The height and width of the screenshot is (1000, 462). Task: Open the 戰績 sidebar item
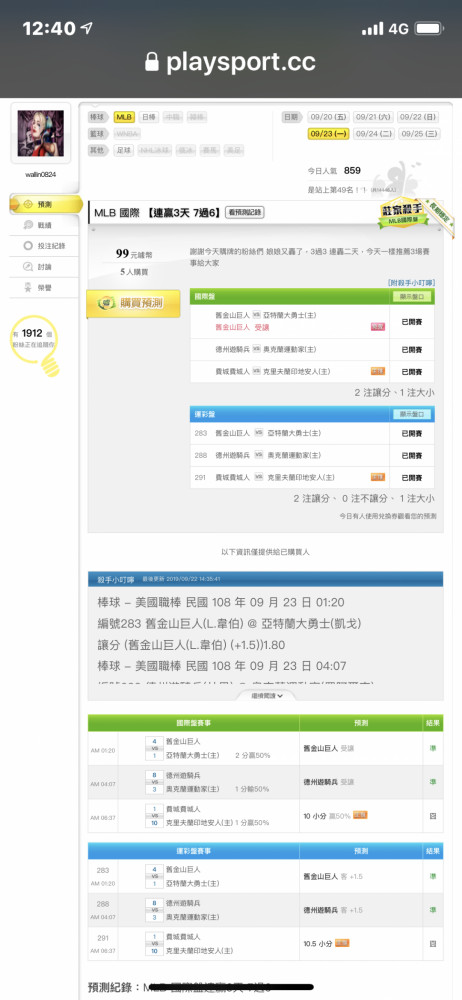[x=45, y=224]
